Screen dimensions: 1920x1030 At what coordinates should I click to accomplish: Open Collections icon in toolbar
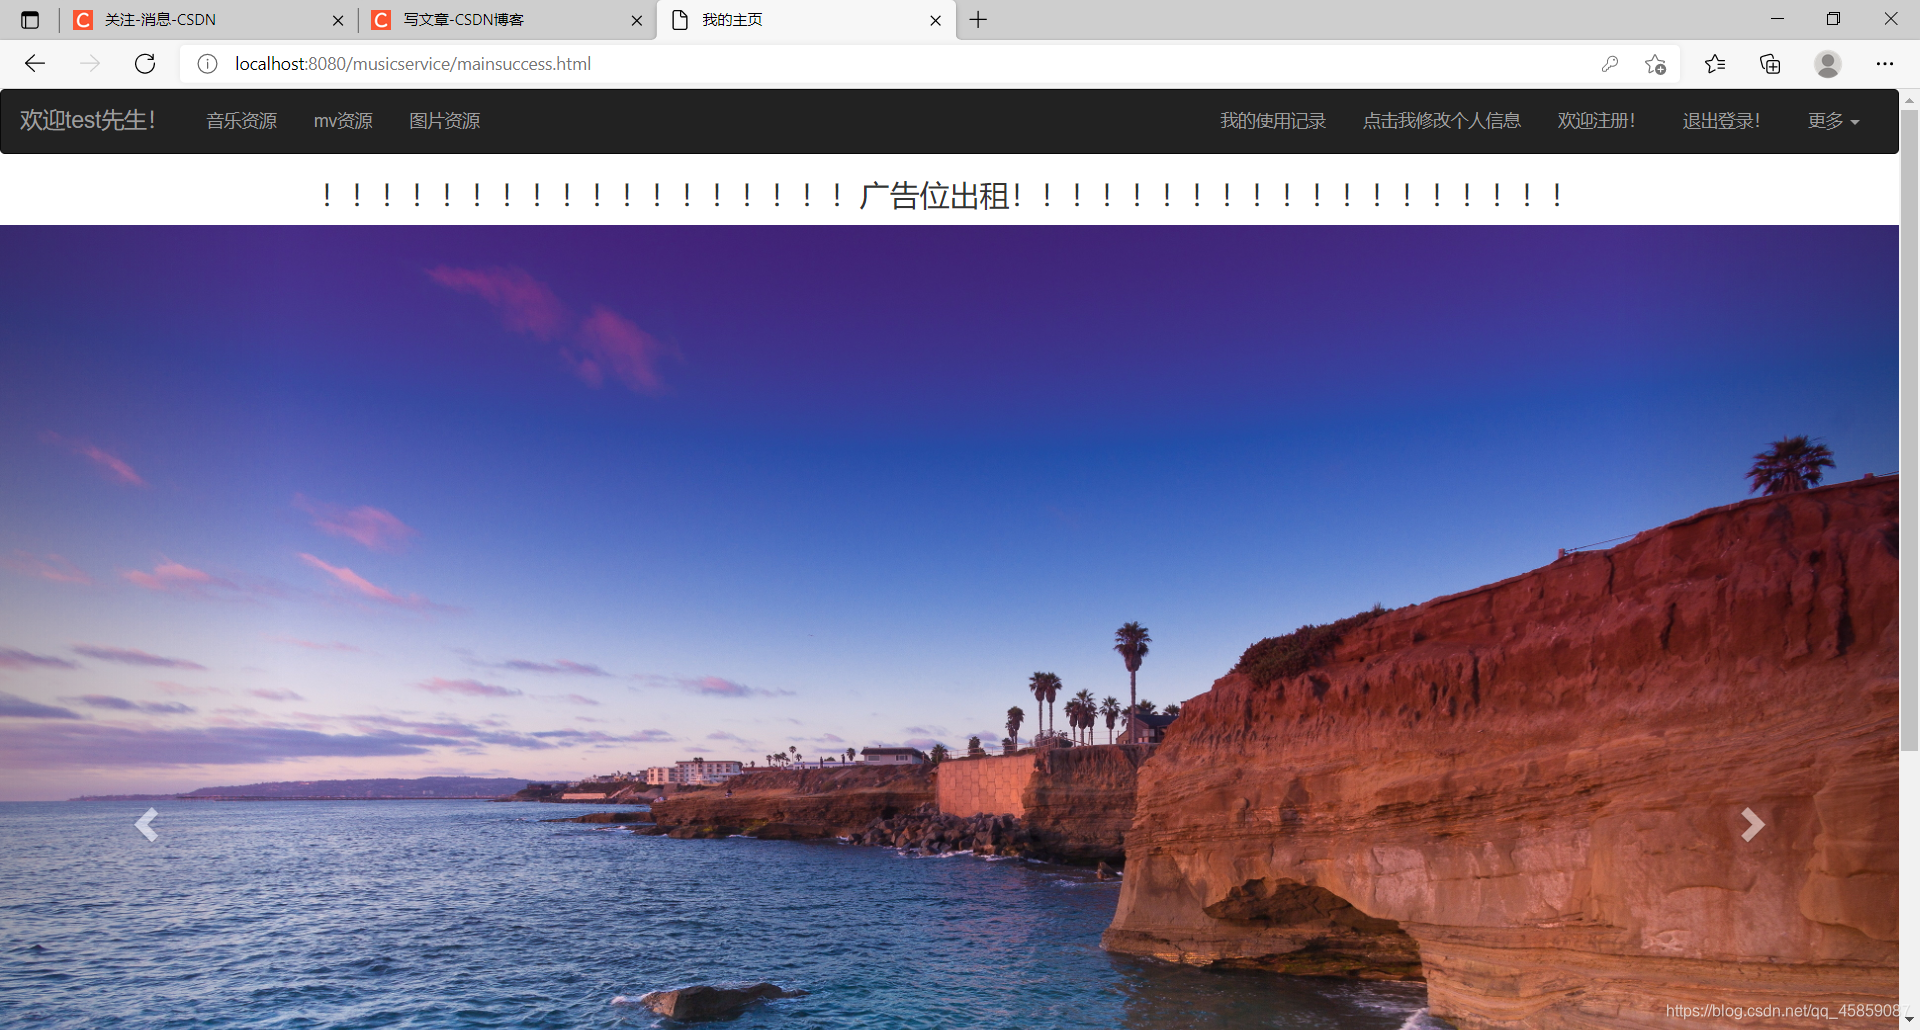(1770, 64)
